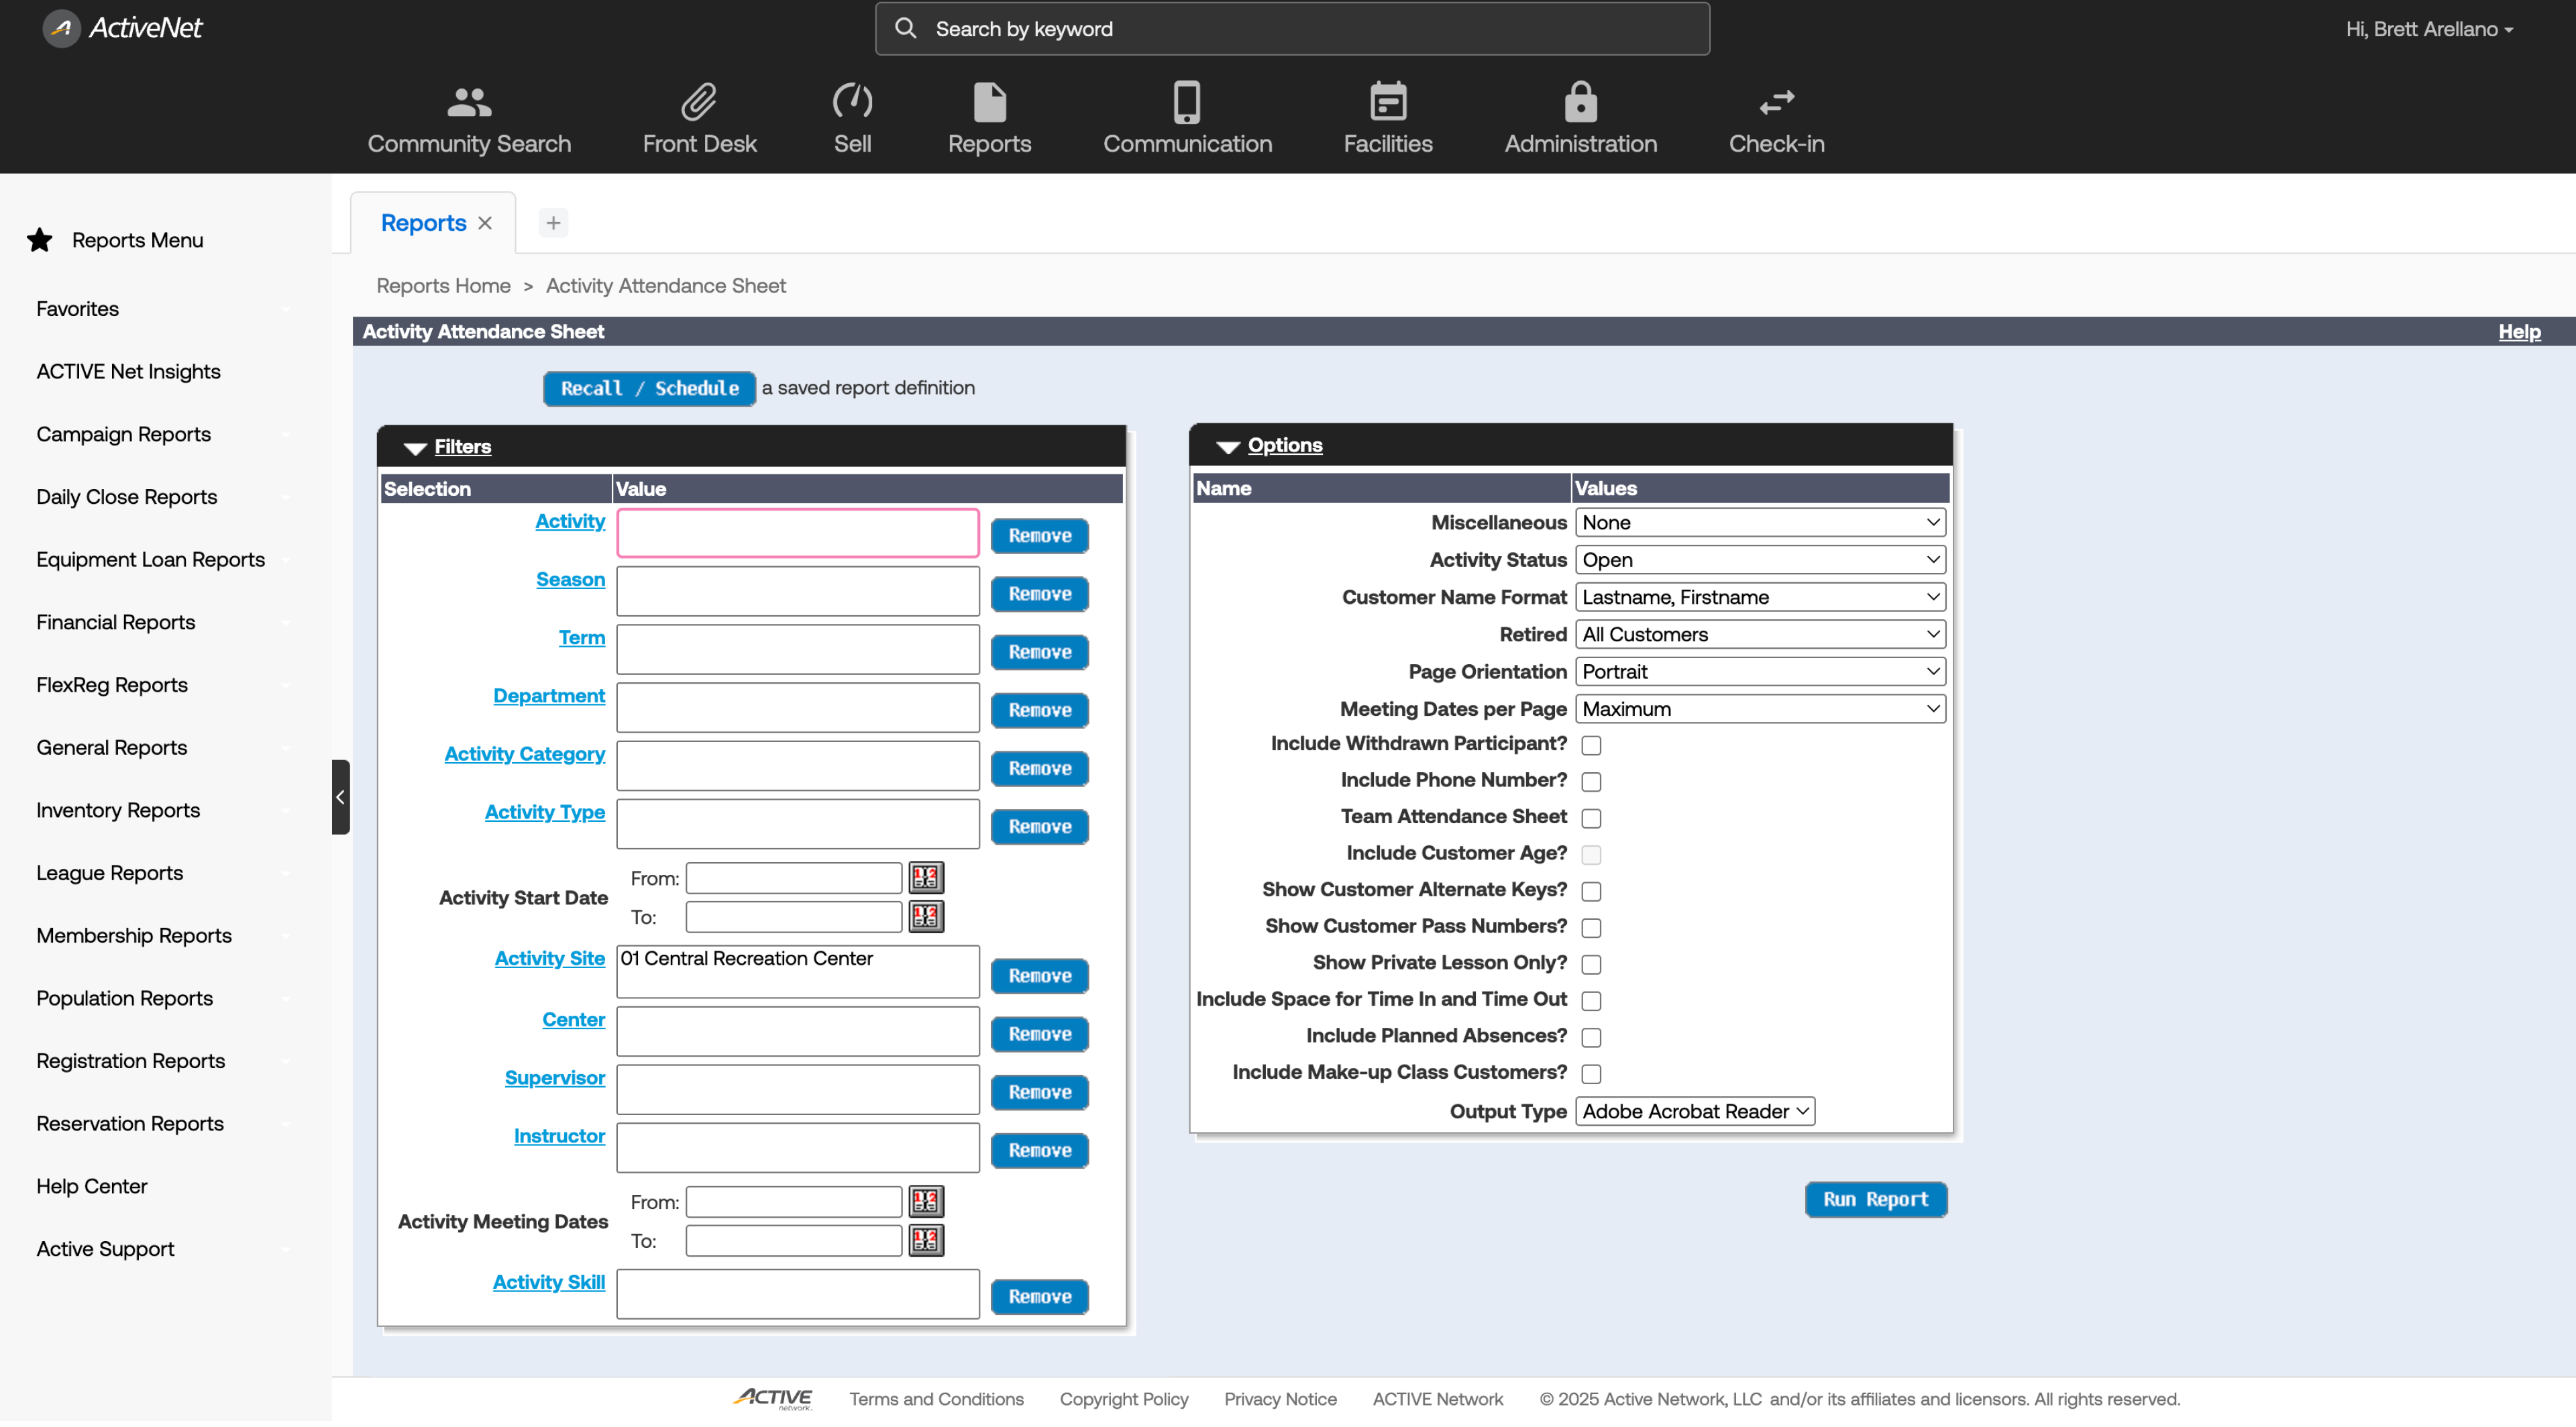Open the Activity Status dropdown

tap(1759, 561)
